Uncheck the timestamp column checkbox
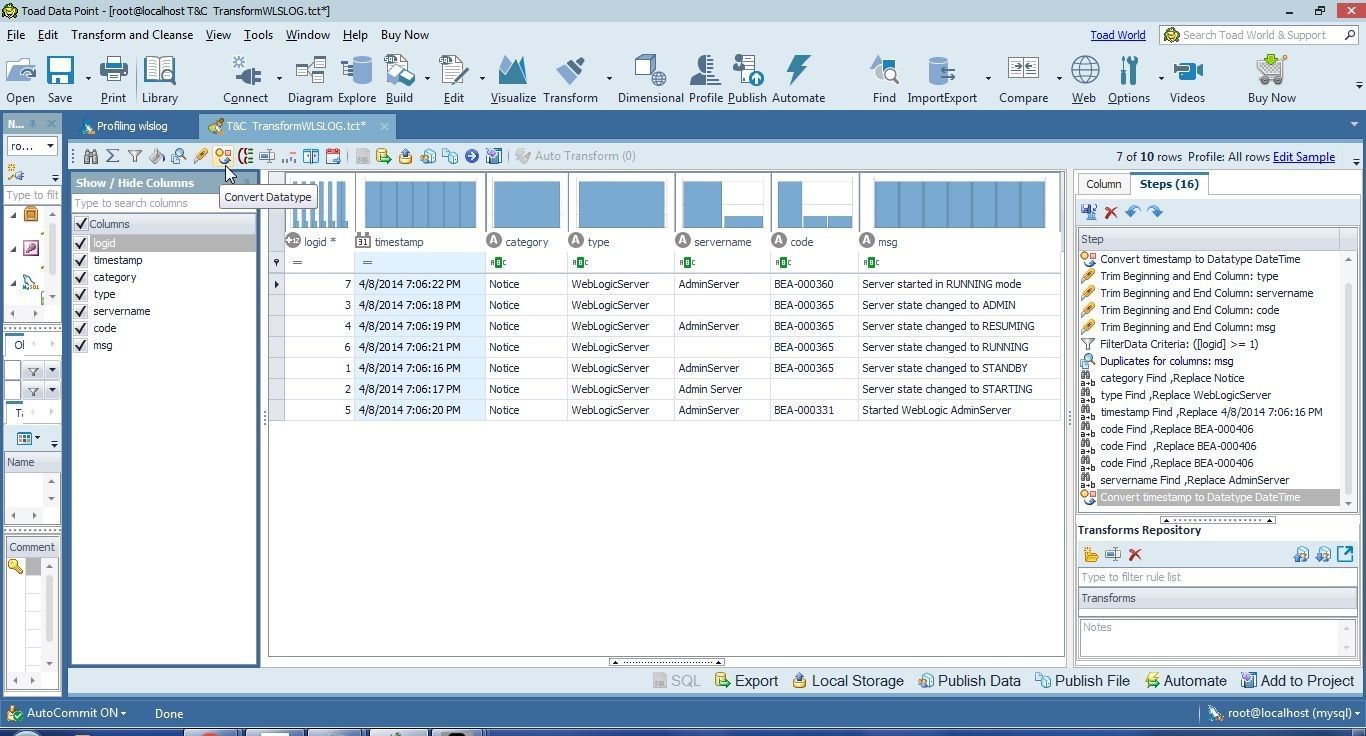The height and width of the screenshot is (736, 1366). point(81,260)
